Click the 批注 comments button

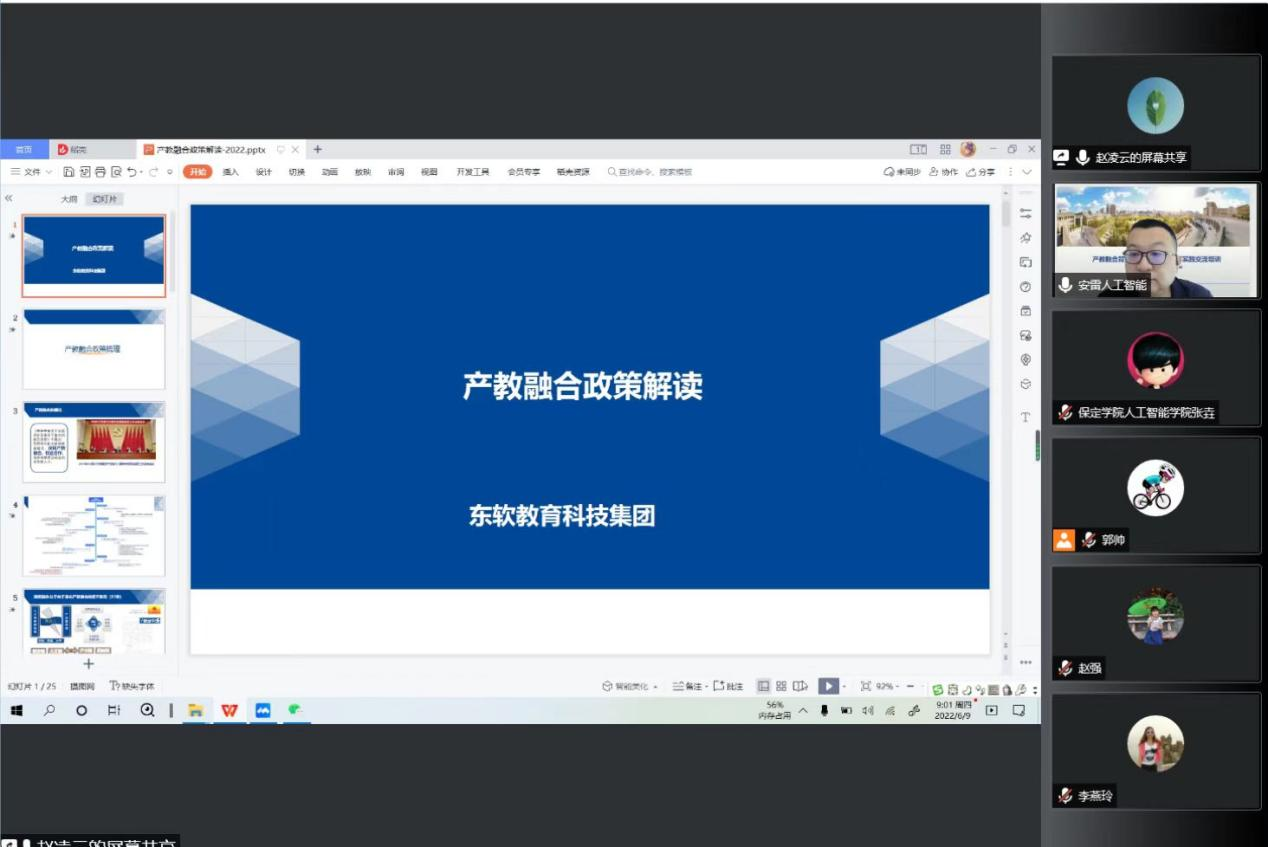click(728, 686)
